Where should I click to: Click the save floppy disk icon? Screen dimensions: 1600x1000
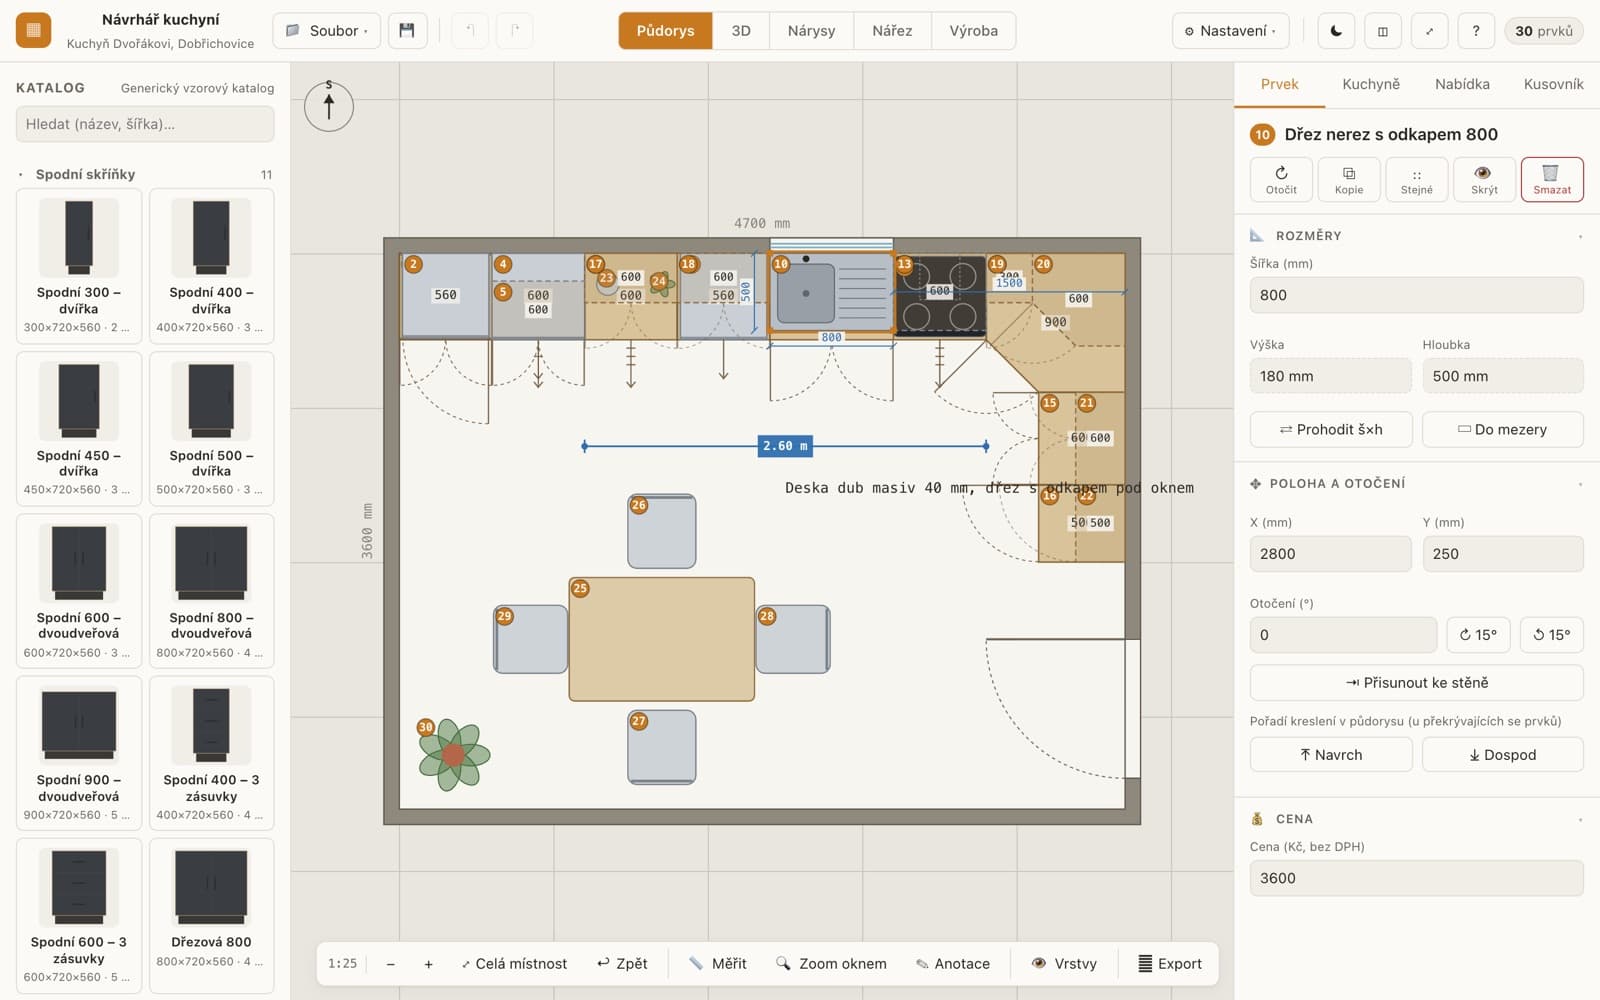[406, 31]
